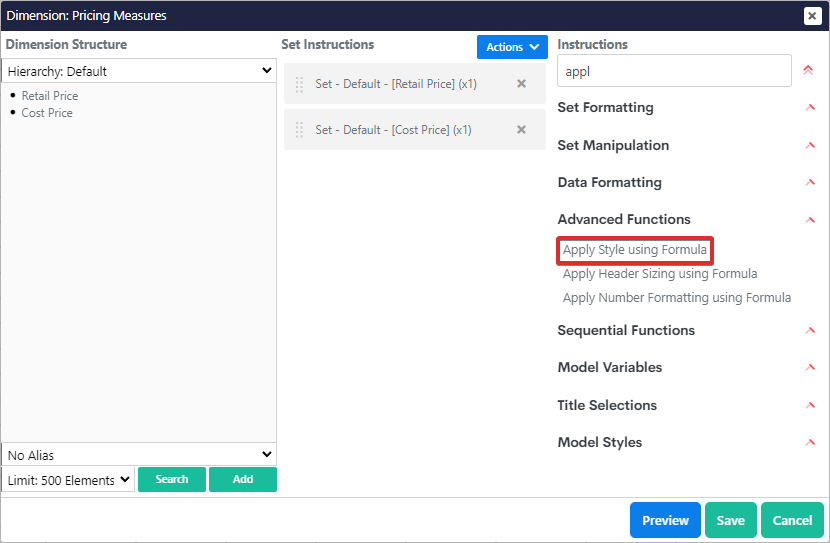The width and height of the screenshot is (830, 543).
Task: Open the No Alias dropdown
Action: point(139,455)
